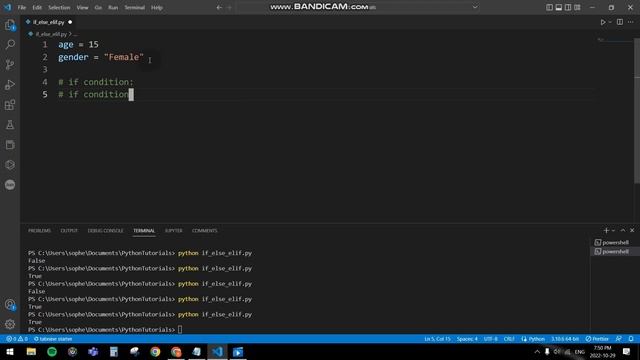
Task: Toggle secondary side bar layout
Action: pyautogui.click(x=568, y=7)
